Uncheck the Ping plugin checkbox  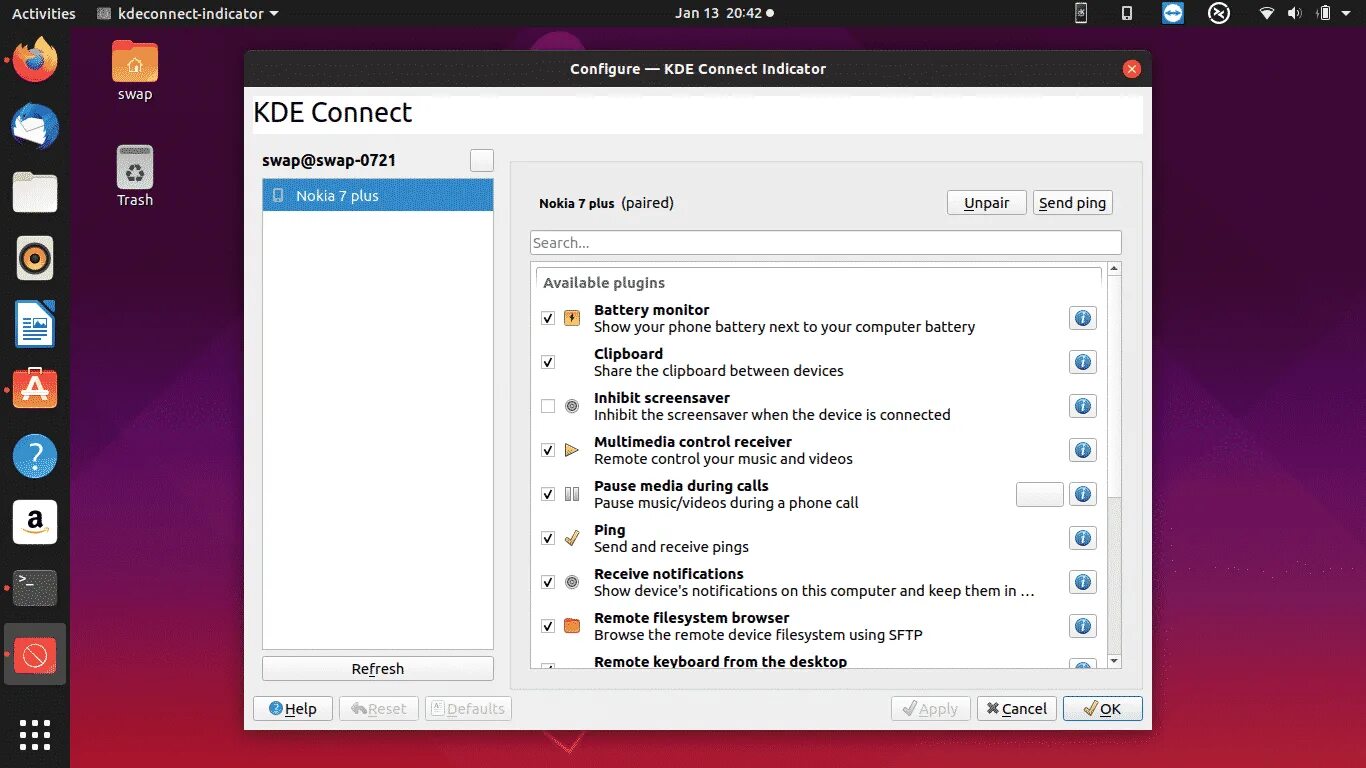pyautogui.click(x=548, y=538)
